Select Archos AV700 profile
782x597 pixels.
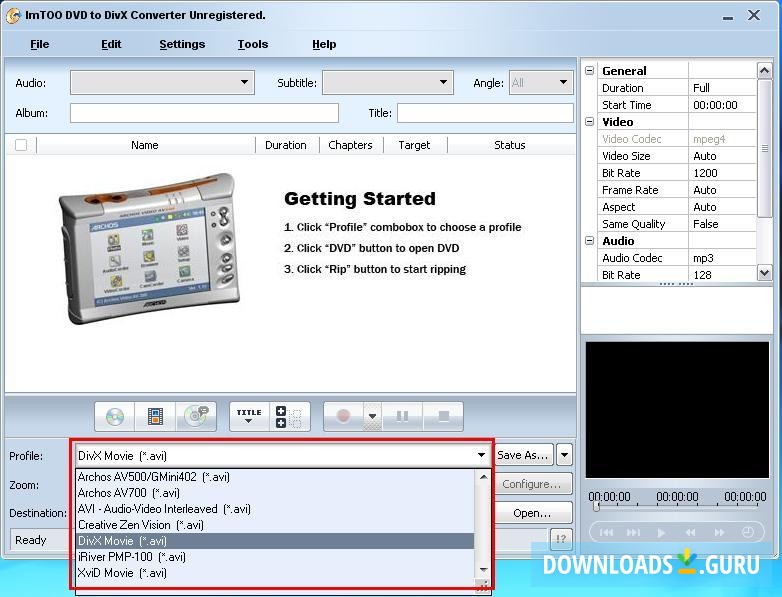pos(275,493)
